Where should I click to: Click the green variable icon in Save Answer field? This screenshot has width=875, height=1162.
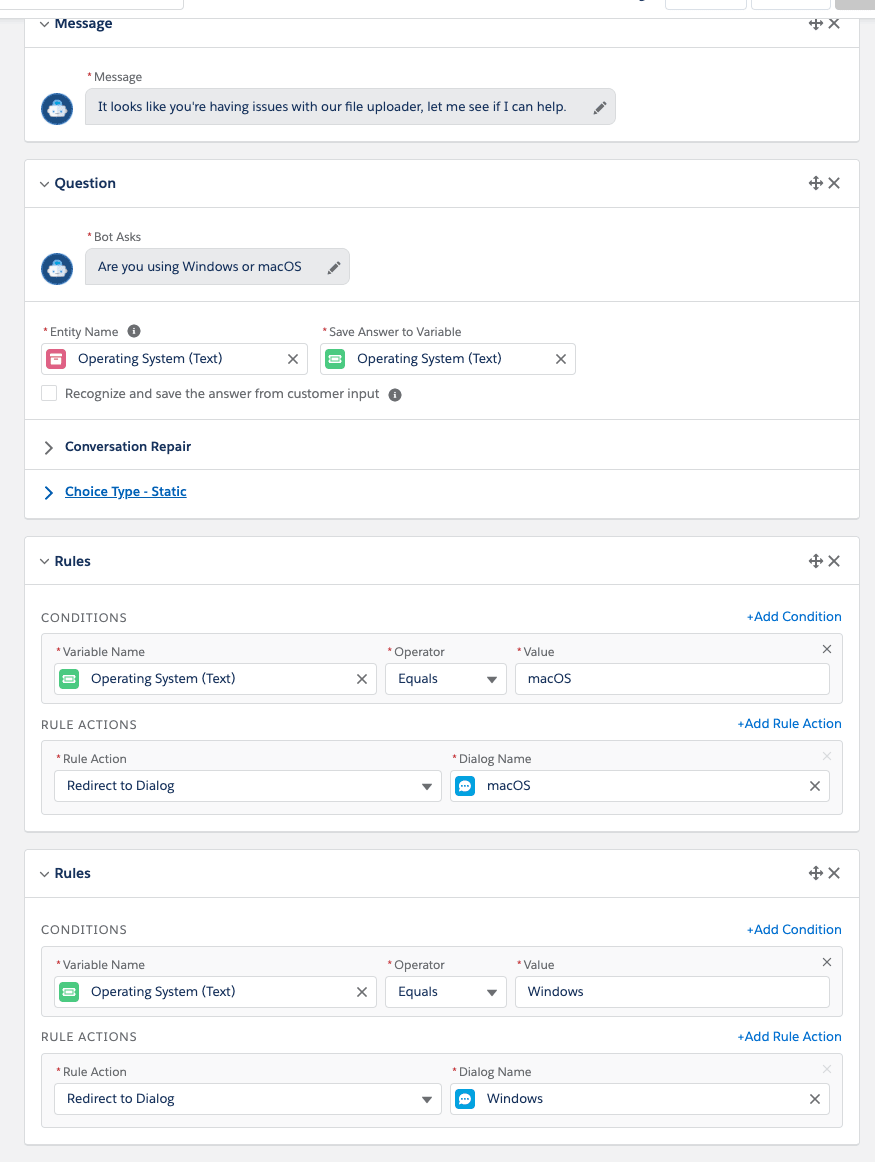pos(335,359)
